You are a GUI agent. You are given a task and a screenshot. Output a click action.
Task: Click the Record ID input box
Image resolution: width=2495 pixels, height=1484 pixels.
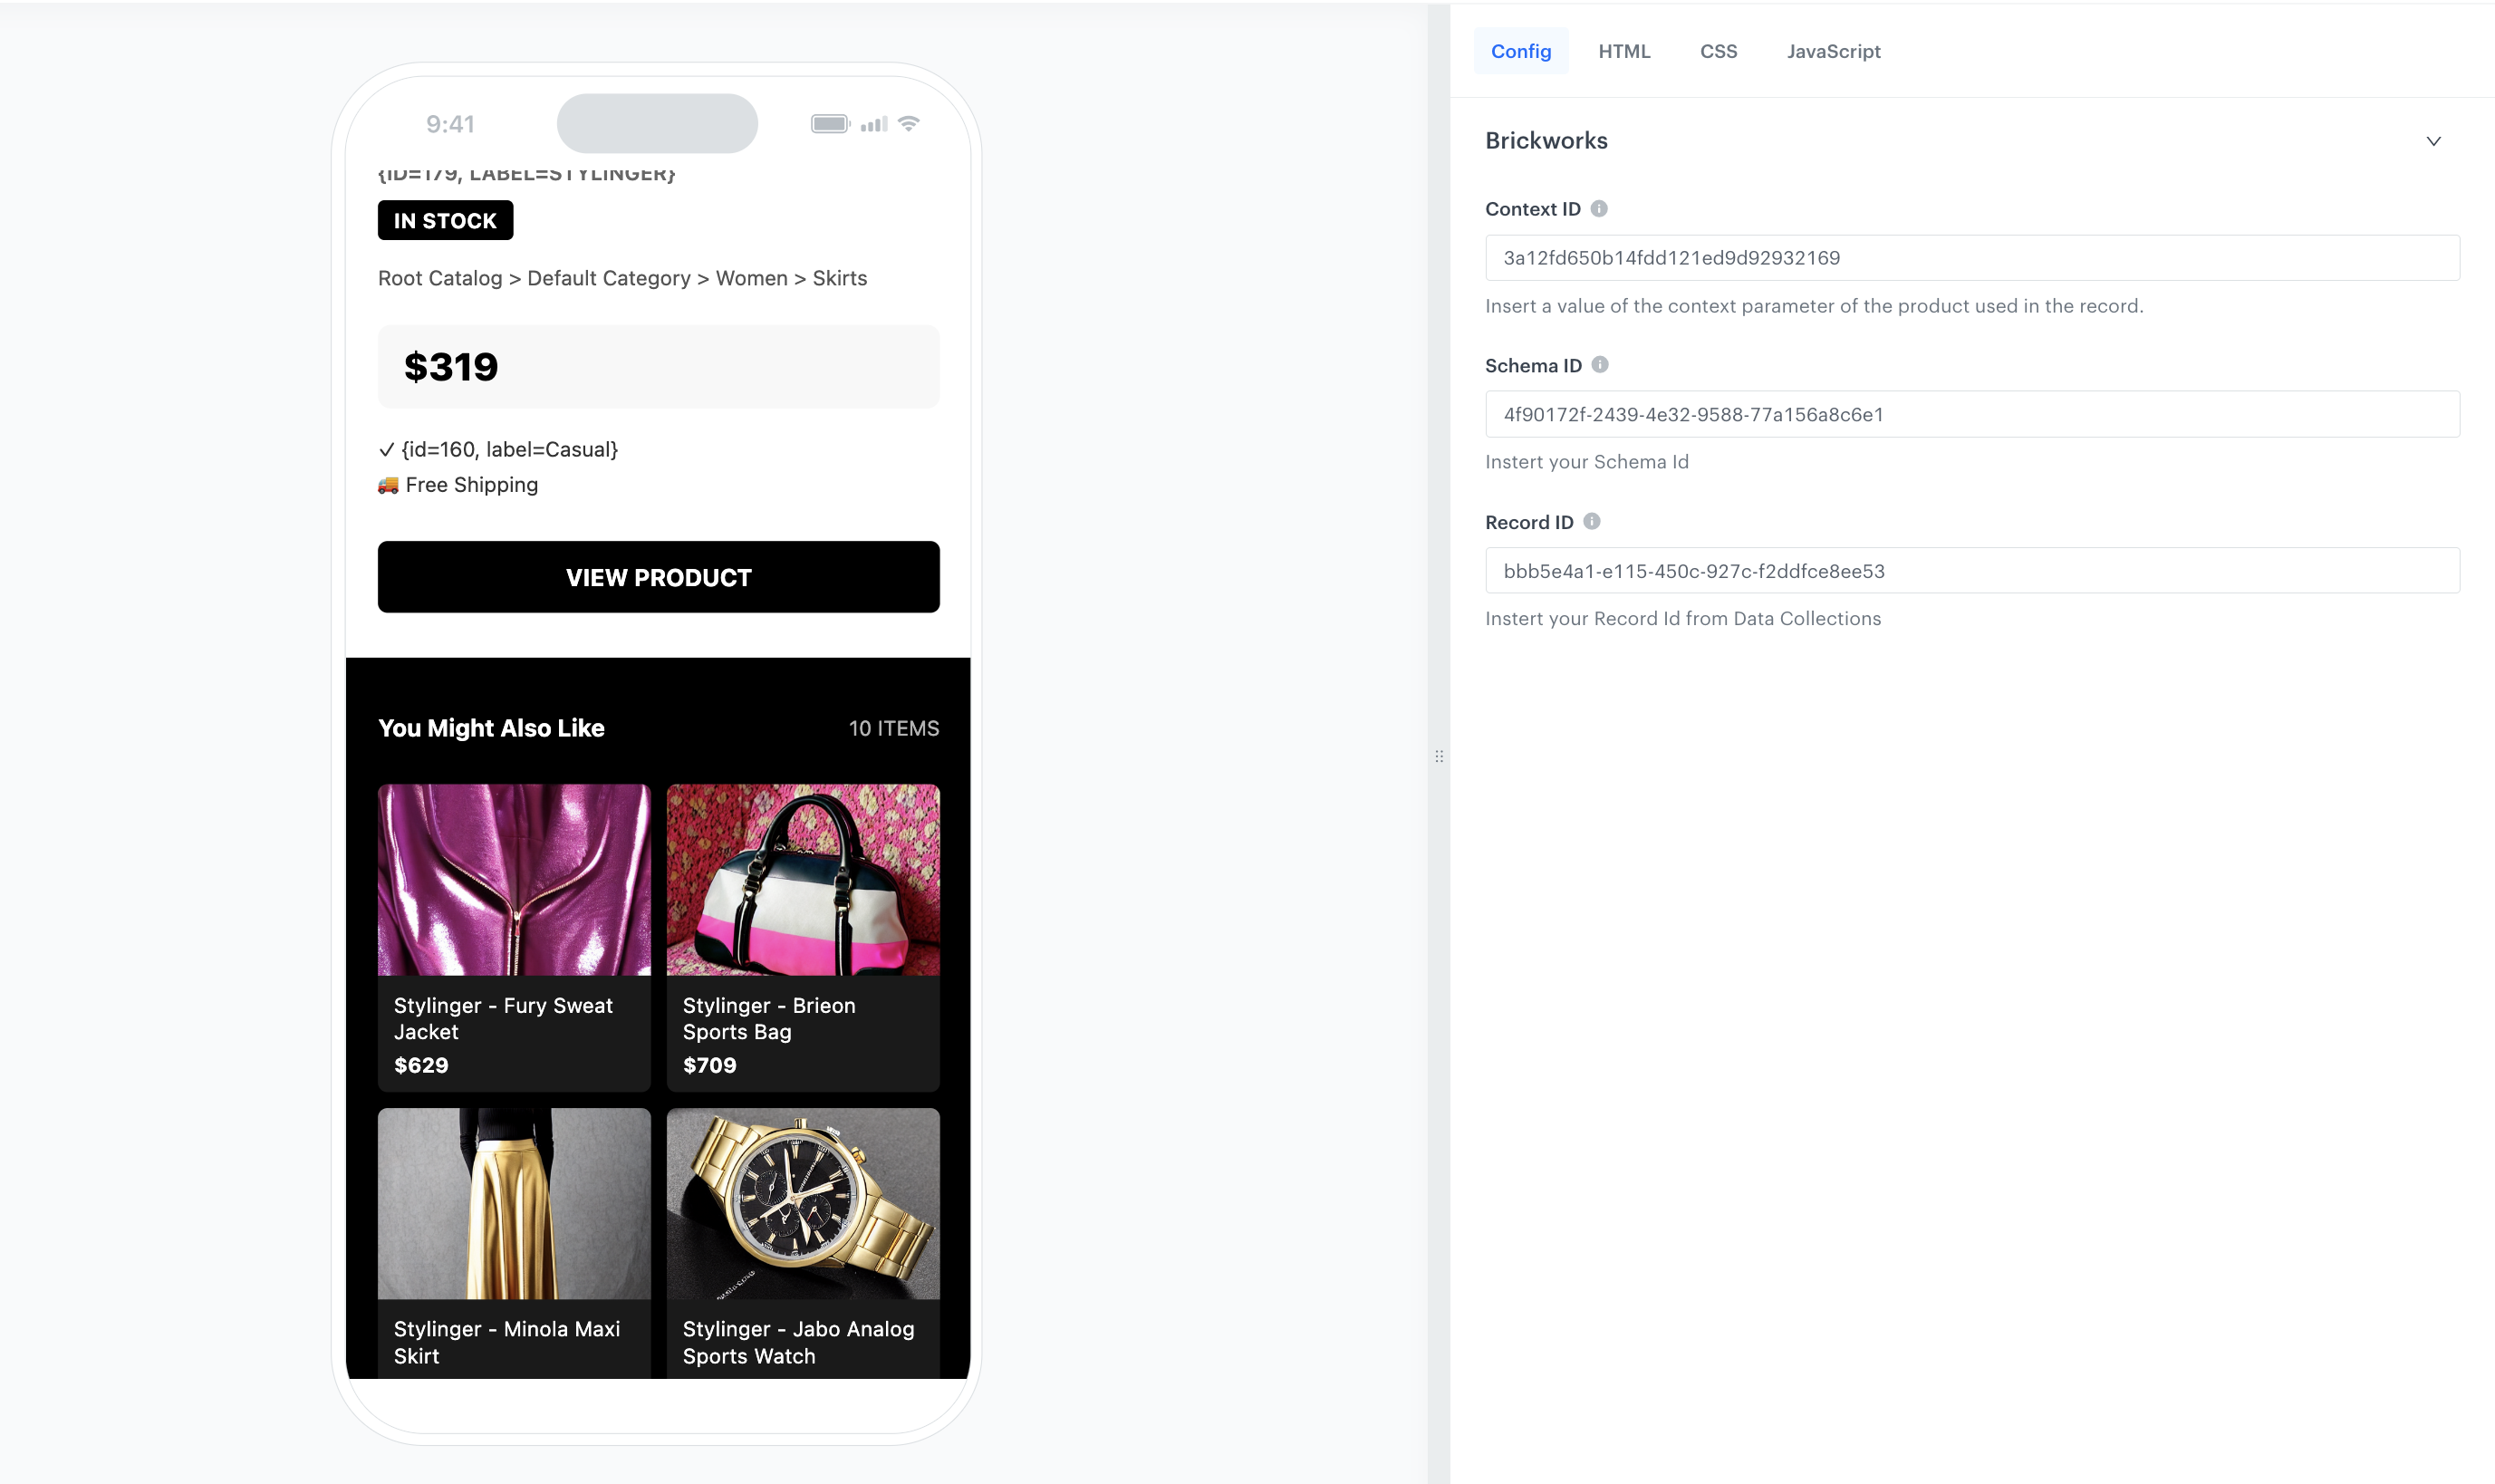tap(1971, 571)
